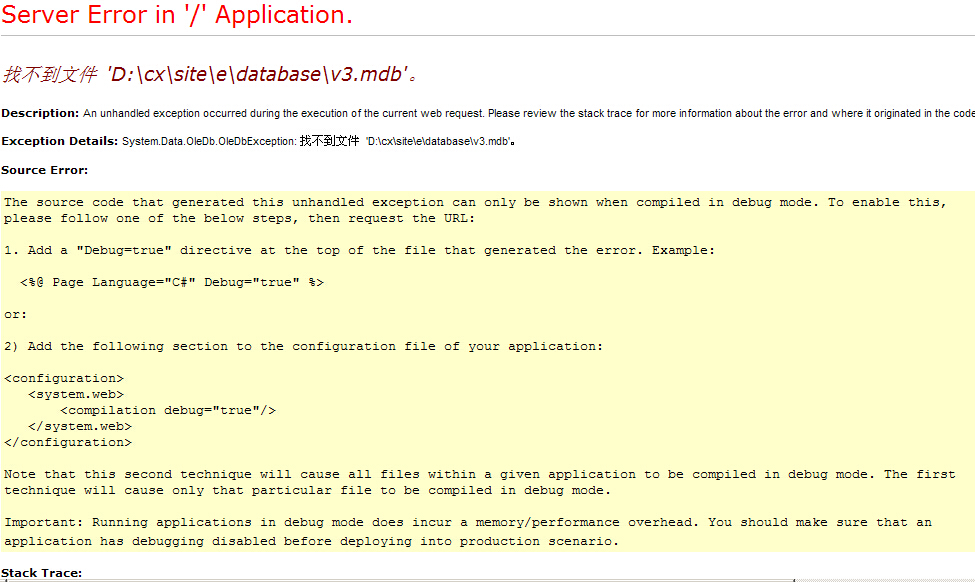
Task: Click the 'The source code that generated' sentence
Action: click(474, 210)
